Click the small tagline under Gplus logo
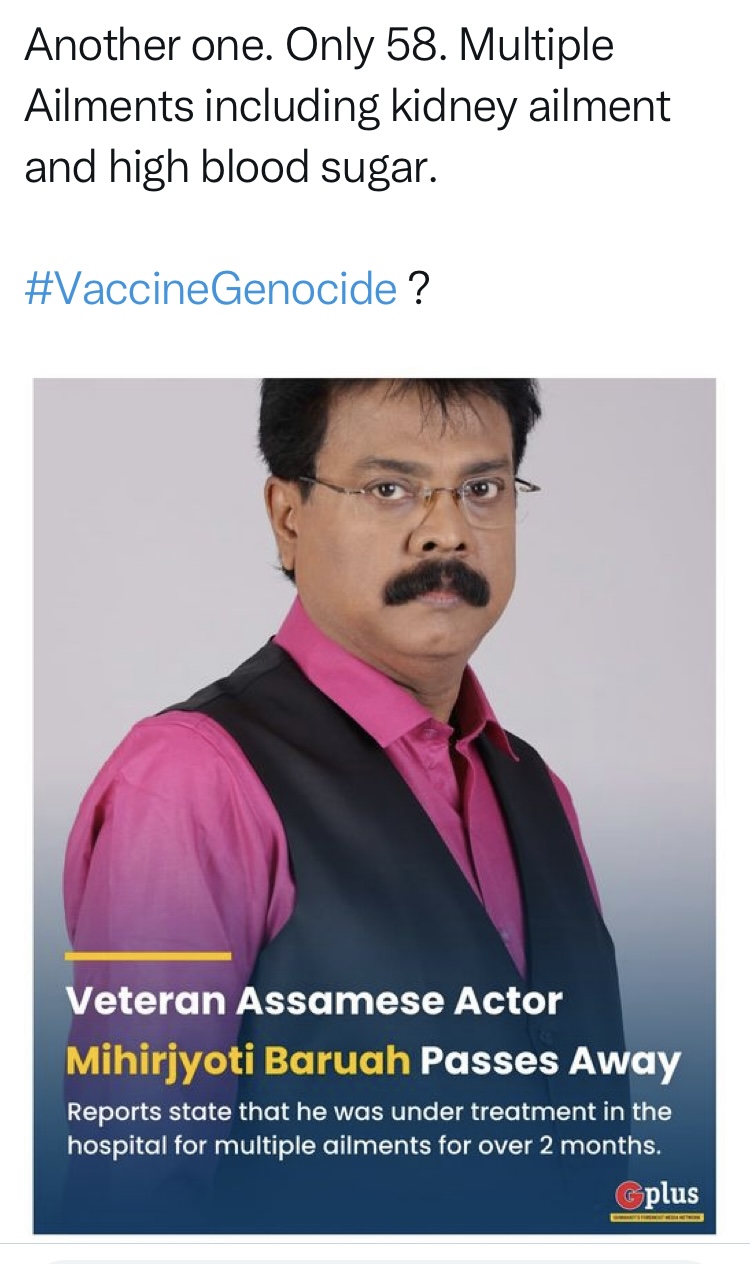The height and width of the screenshot is (1264, 750). (x=658, y=1217)
